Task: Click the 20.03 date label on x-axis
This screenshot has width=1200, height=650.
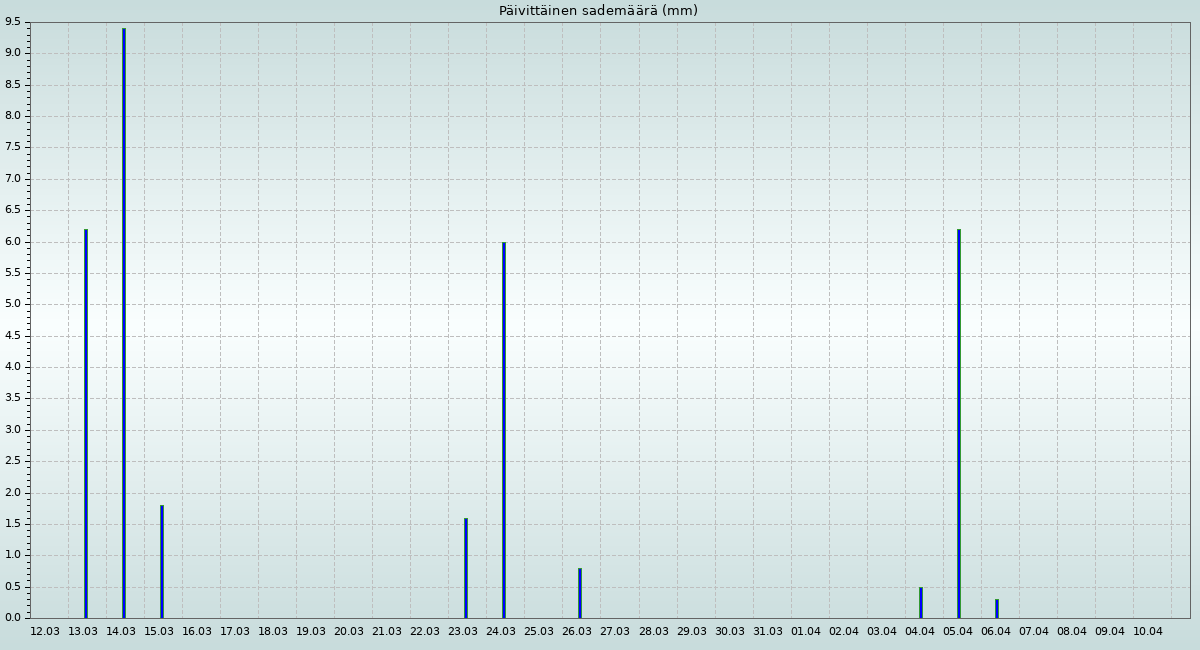Action: click(x=349, y=632)
